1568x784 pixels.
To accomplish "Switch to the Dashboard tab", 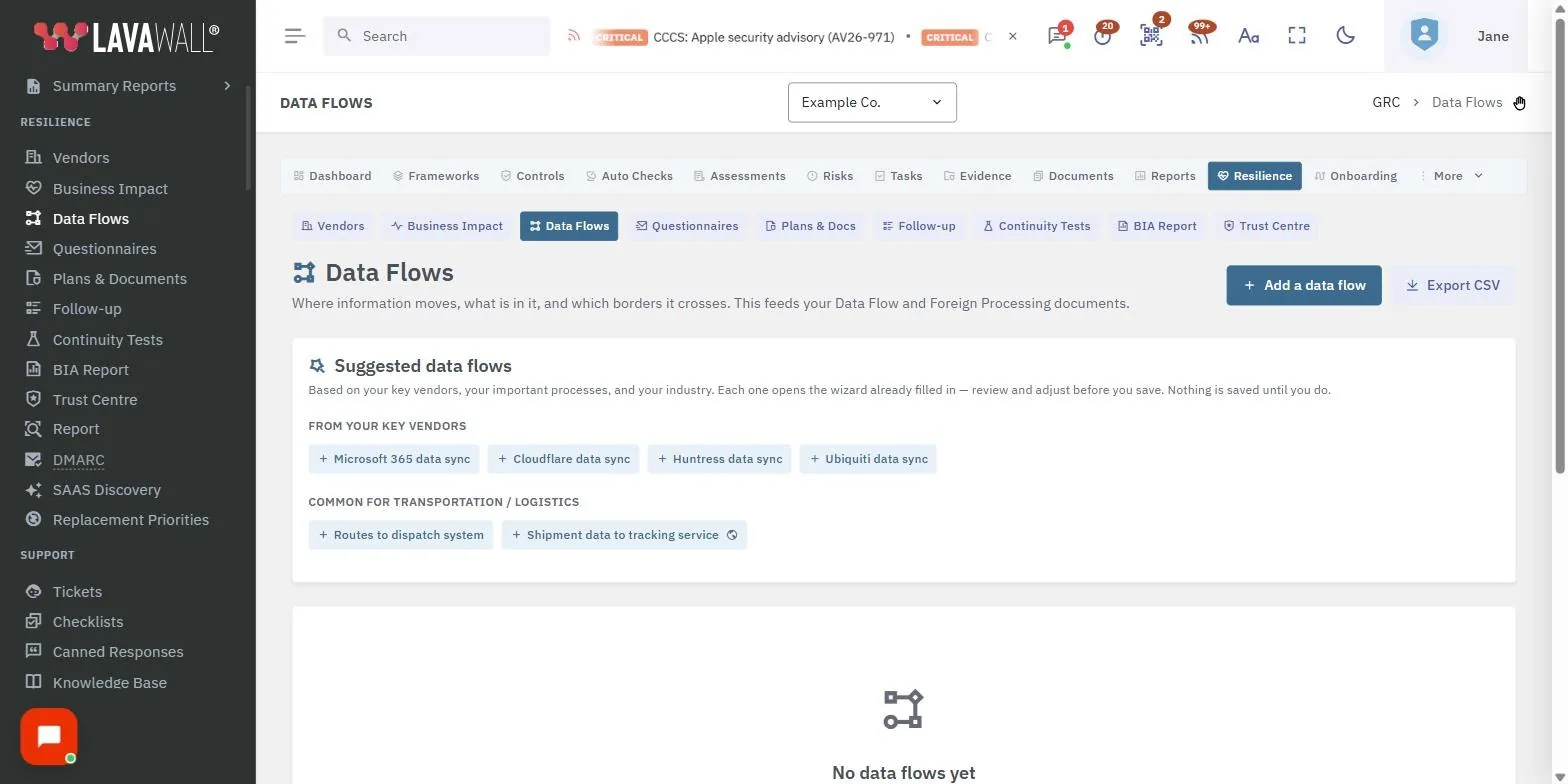I will pyautogui.click(x=332, y=176).
